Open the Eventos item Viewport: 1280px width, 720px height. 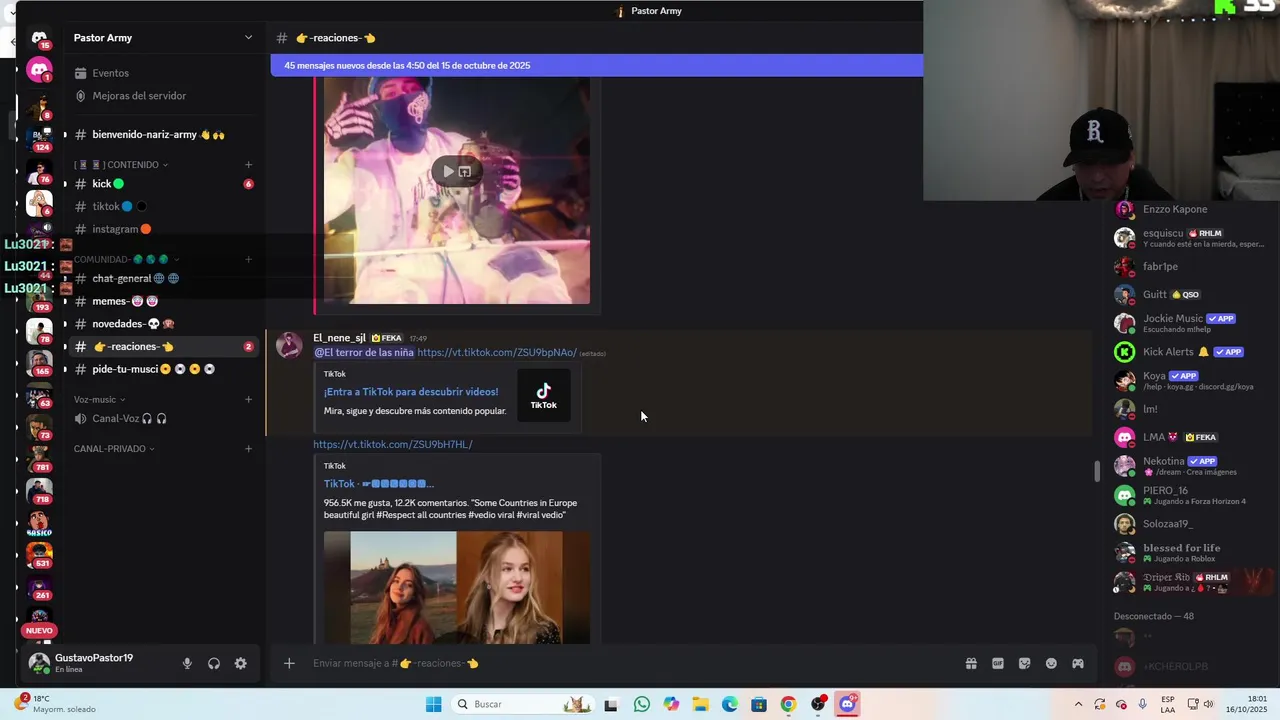[x=164, y=73]
